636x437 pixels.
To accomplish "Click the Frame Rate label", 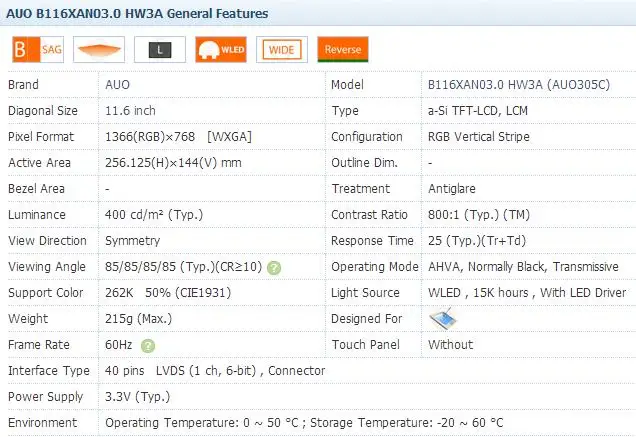I will 39,344.
